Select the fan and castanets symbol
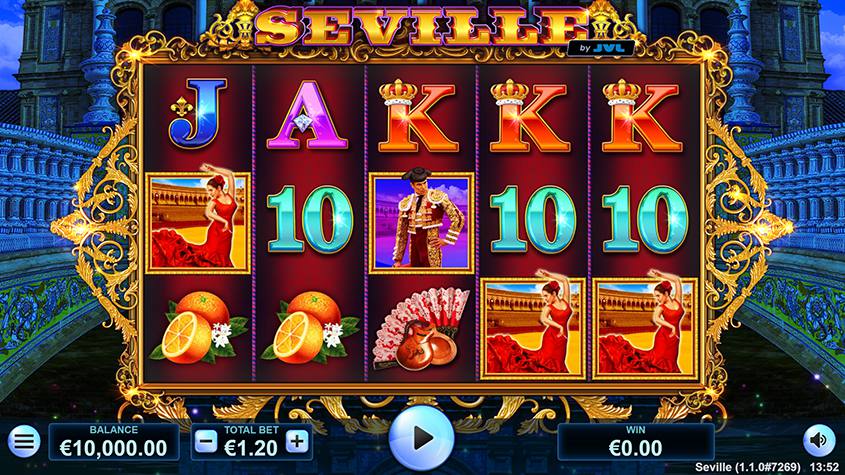The height and width of the screenshot is (475, 845). click(x=421, y=329)
